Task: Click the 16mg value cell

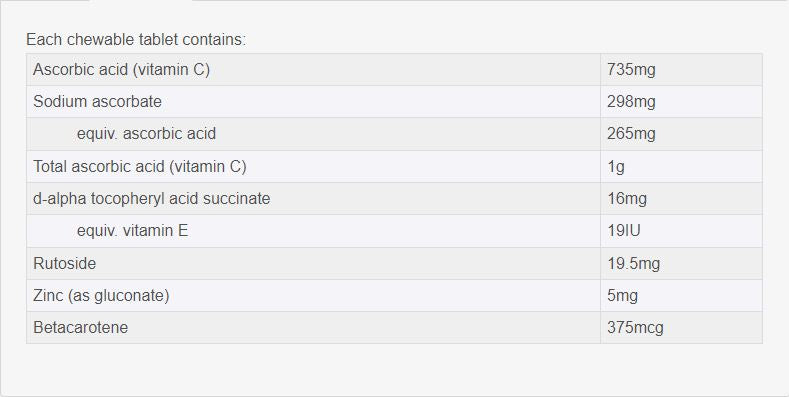Action: (x=681, y=199)
